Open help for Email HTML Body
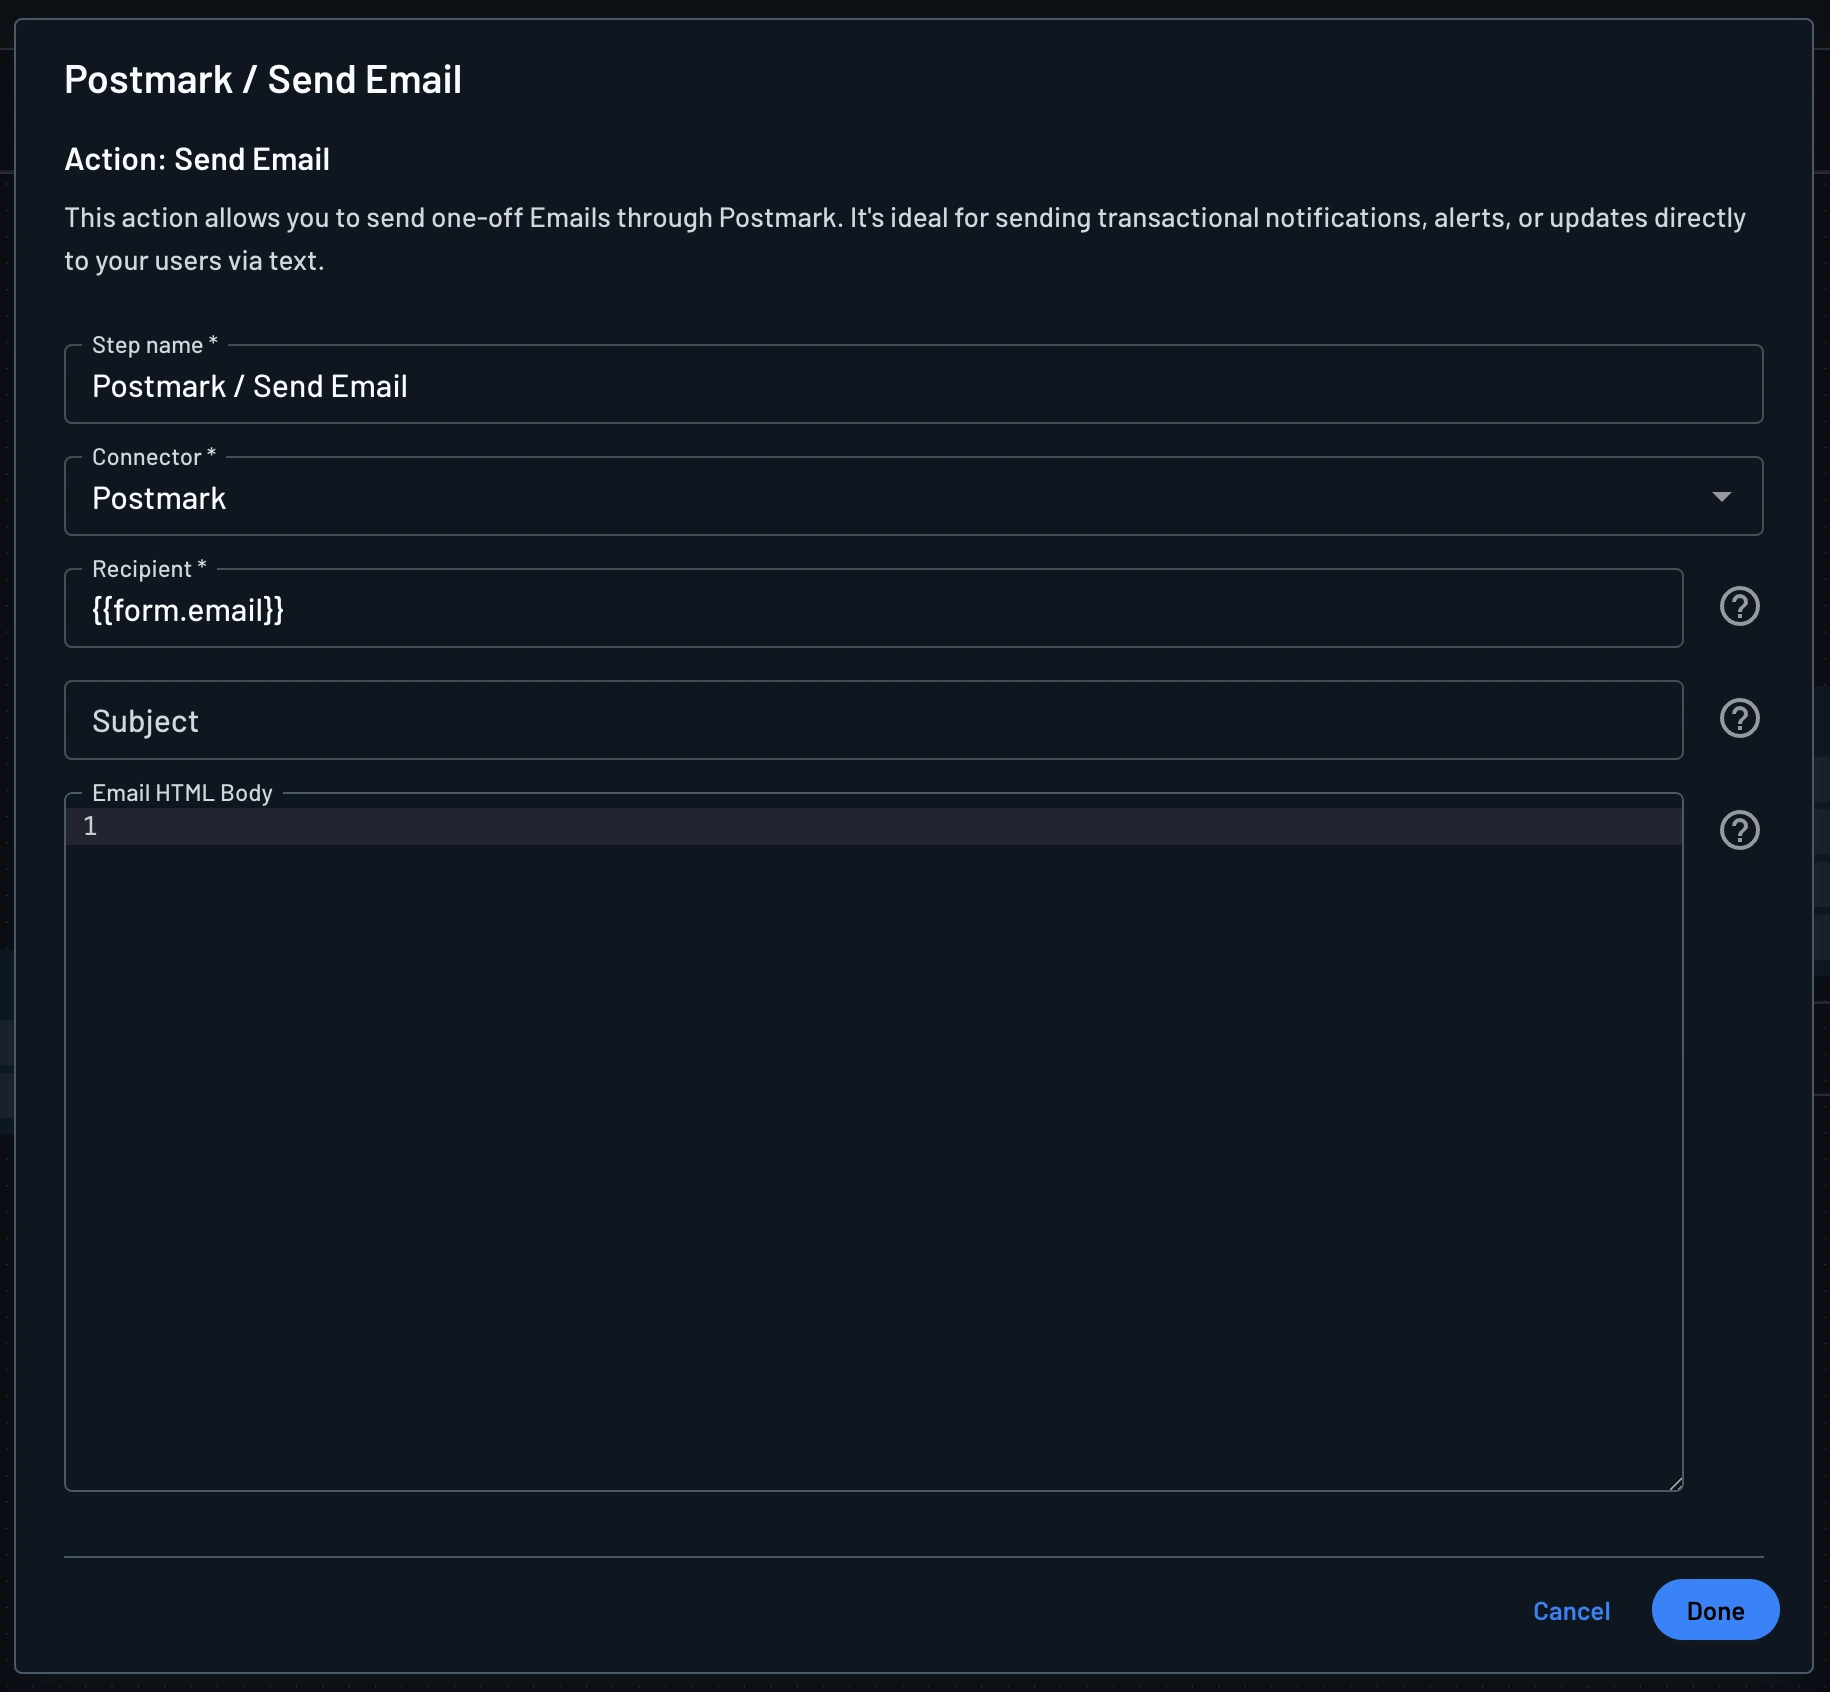Screen dimensions: 1830x1692 coord(1738,830)
